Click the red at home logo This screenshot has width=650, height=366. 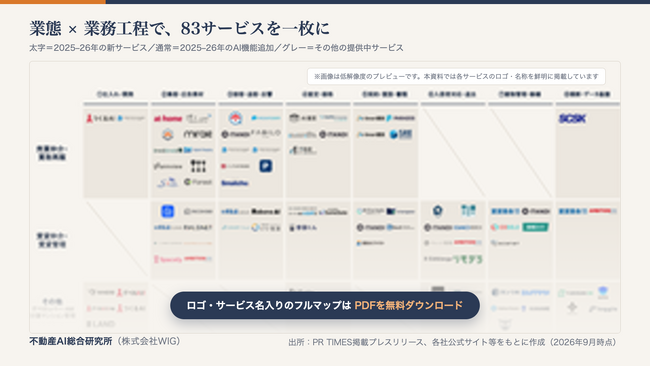pyautogui.click(x=168, y=119)
